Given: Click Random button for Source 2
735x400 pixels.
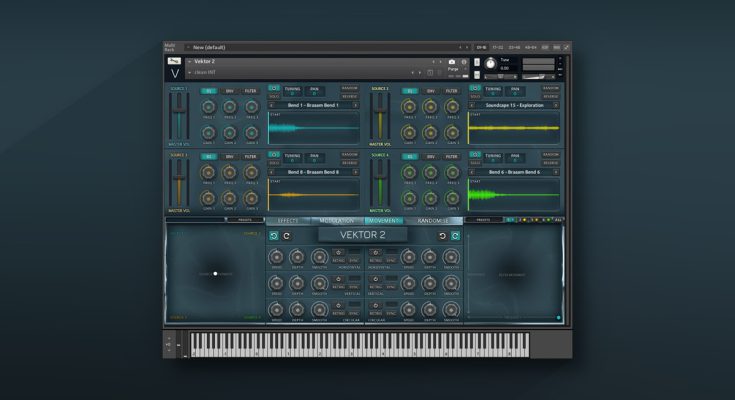Looking at the screenshot, I should [x=550, y=88].
